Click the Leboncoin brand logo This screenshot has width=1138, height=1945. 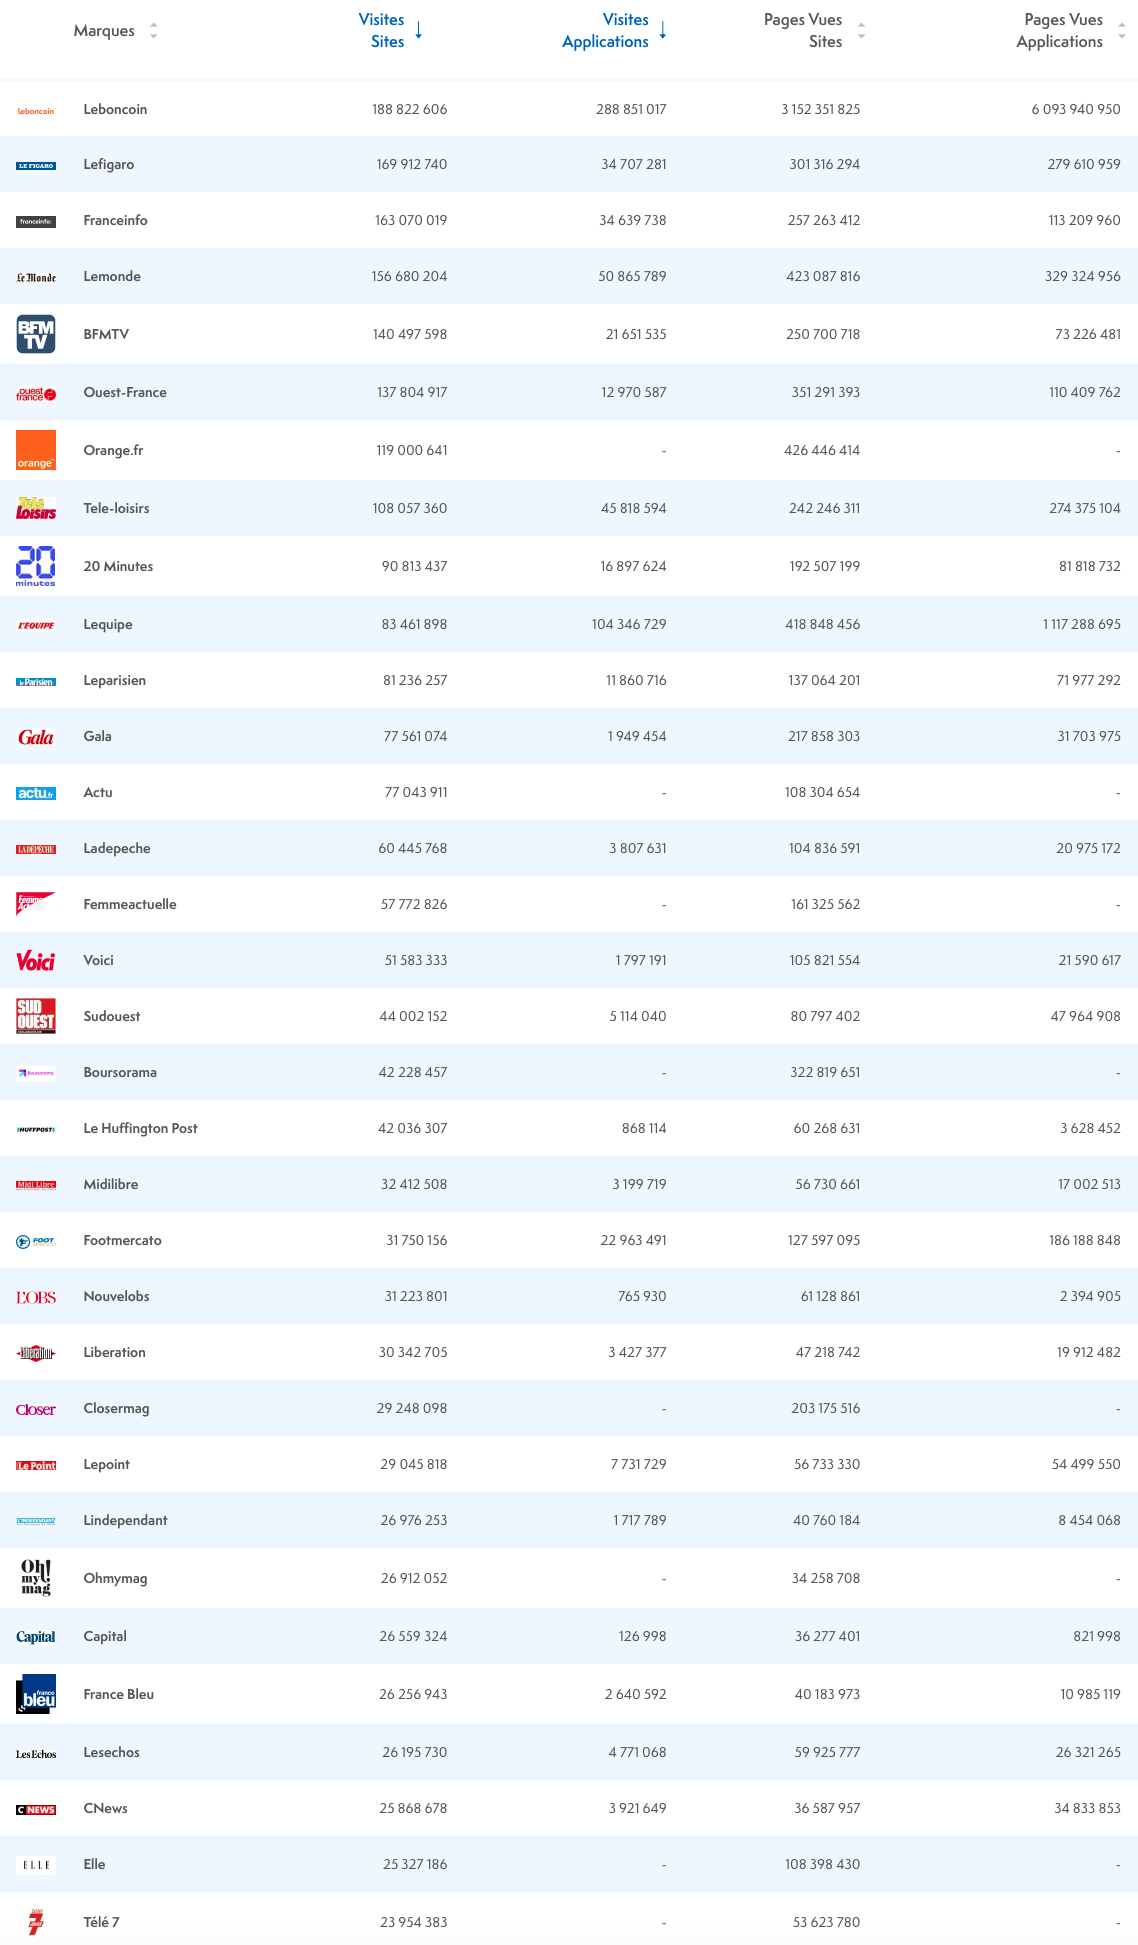point(36,110)
